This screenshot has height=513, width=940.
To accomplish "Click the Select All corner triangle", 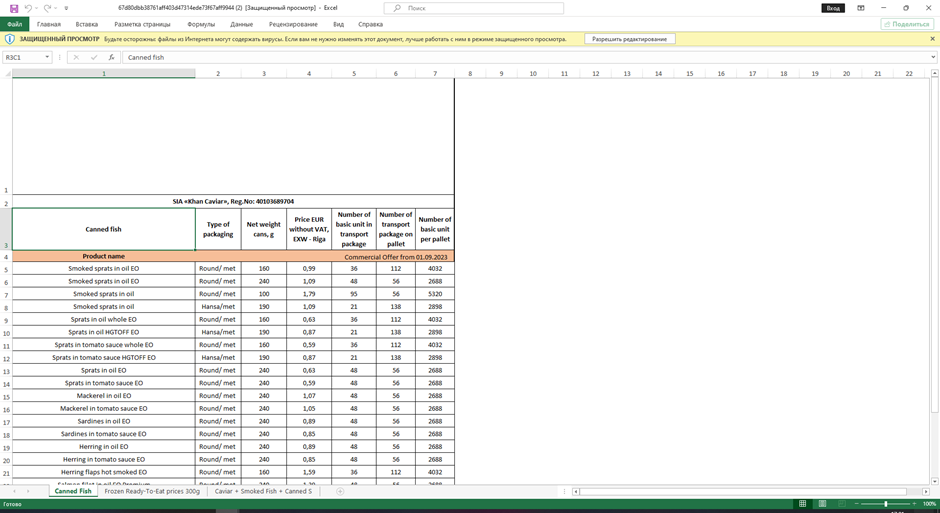I will click(6, 74).
